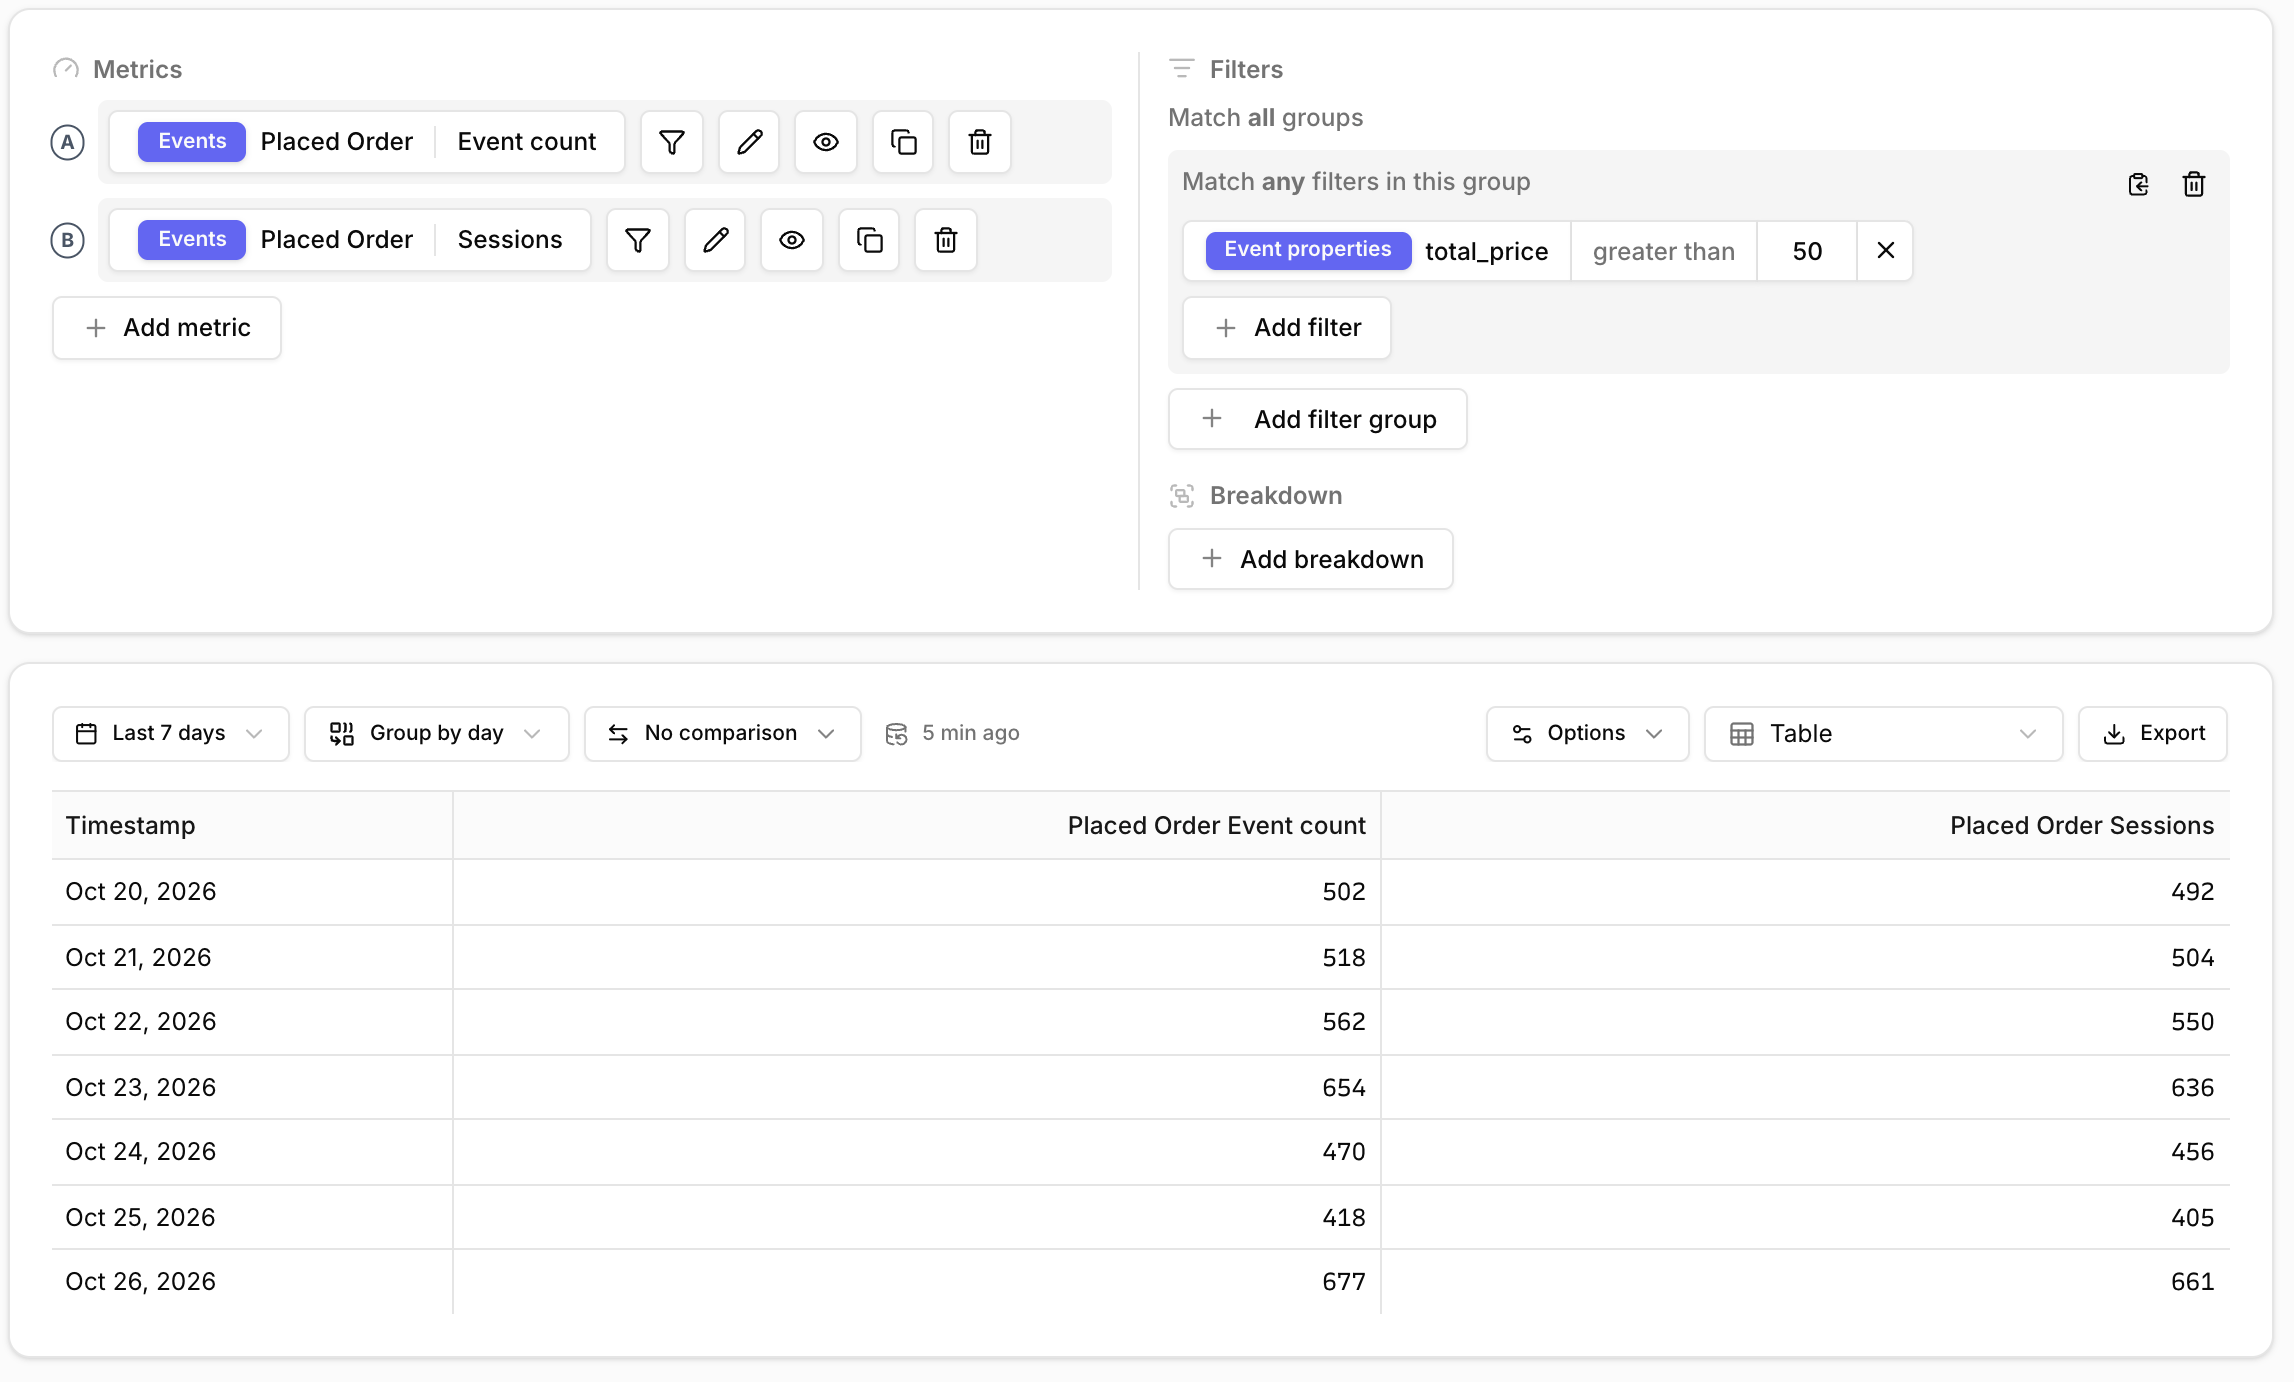Add a new filter group
The image size is (2294, 1382).
(x=1318, y=419)
